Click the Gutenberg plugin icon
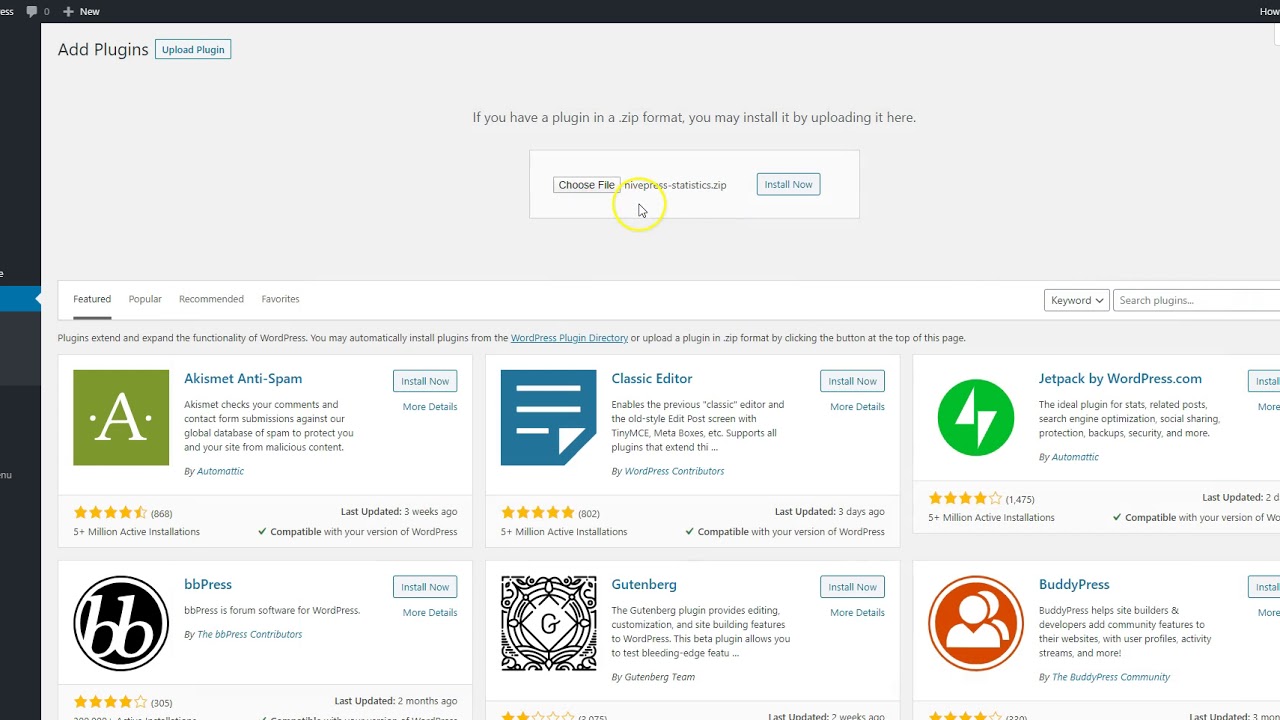The image size is (1280, 720). (548, 623)
